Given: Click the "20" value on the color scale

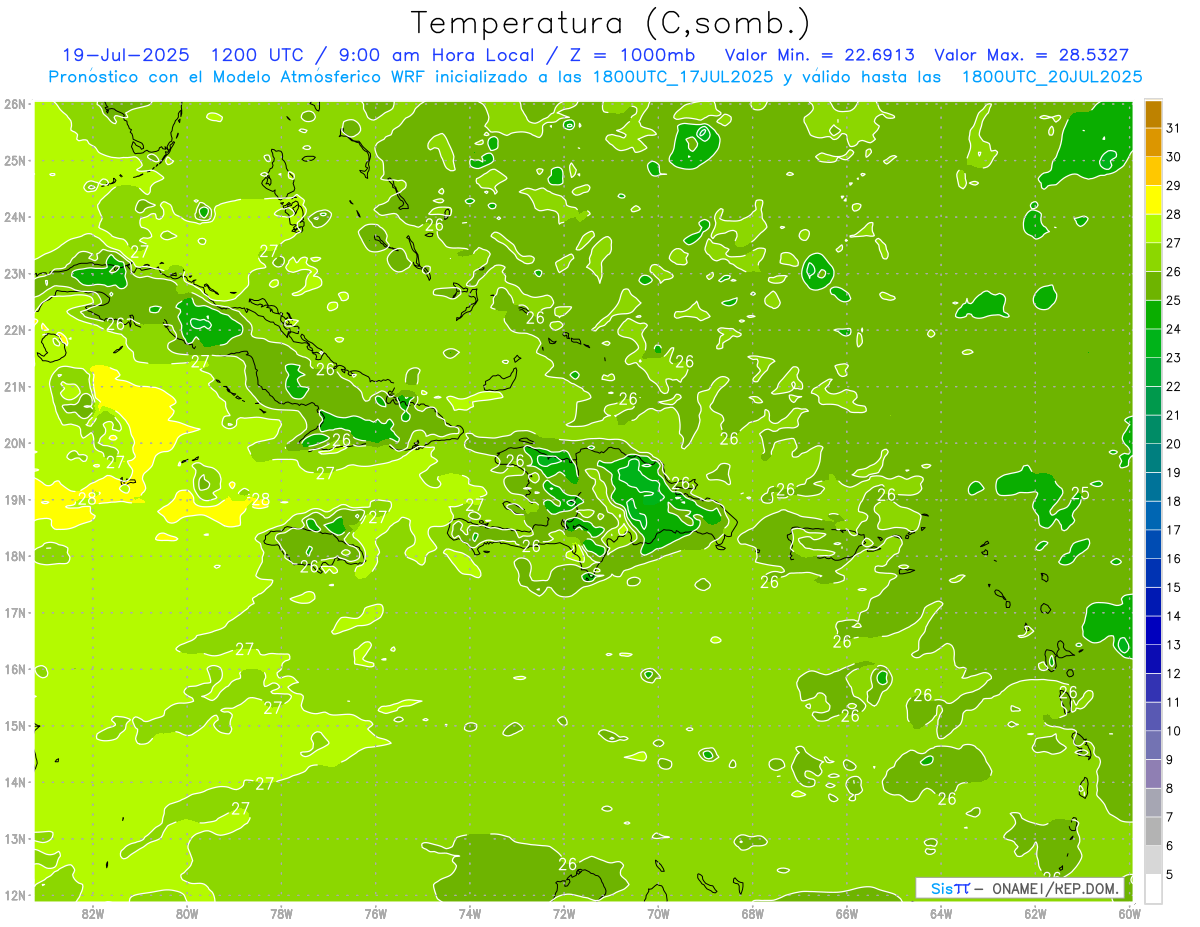Looking at the screenshot, I should 1174,444.
